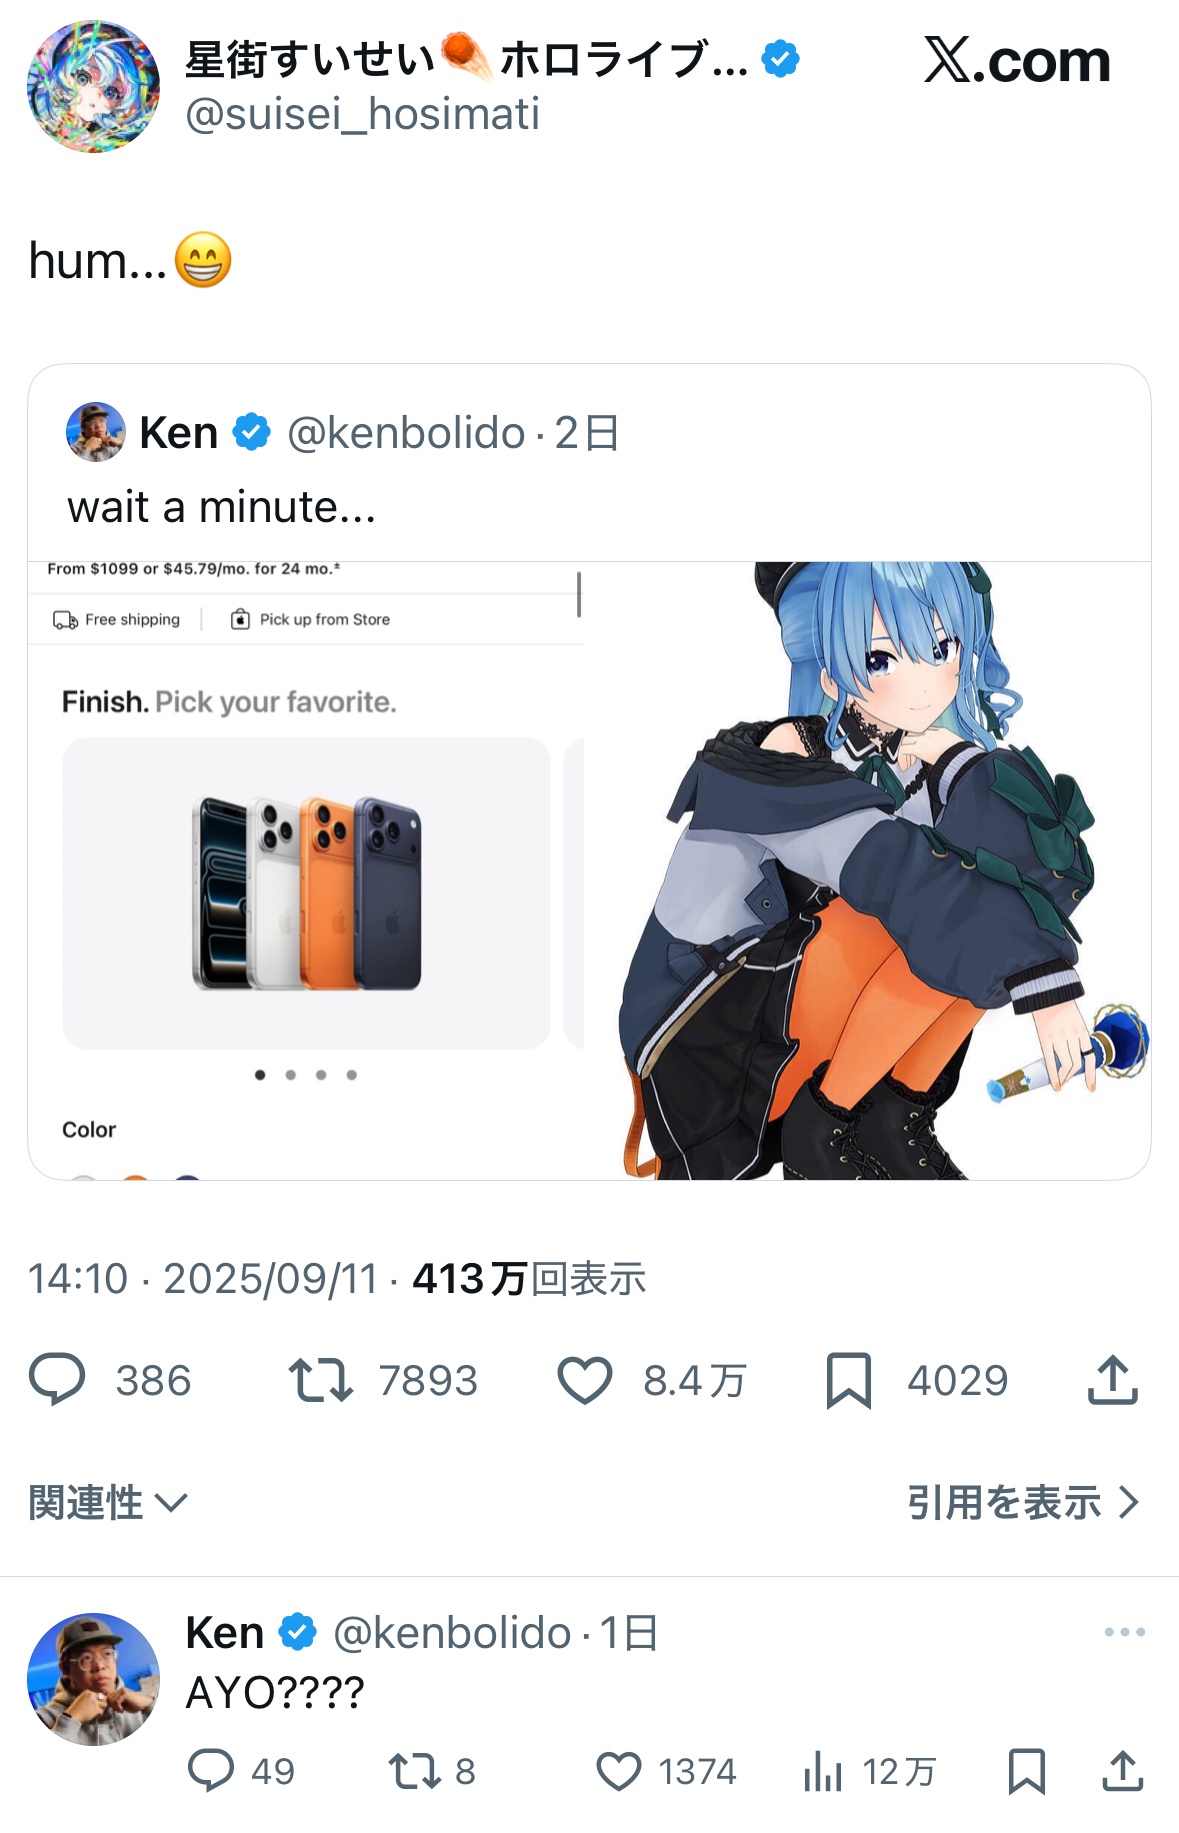Like Ken's AYO???? reply
1179x1833 pixels.
pyautogui.click(x=619, y=1771)
